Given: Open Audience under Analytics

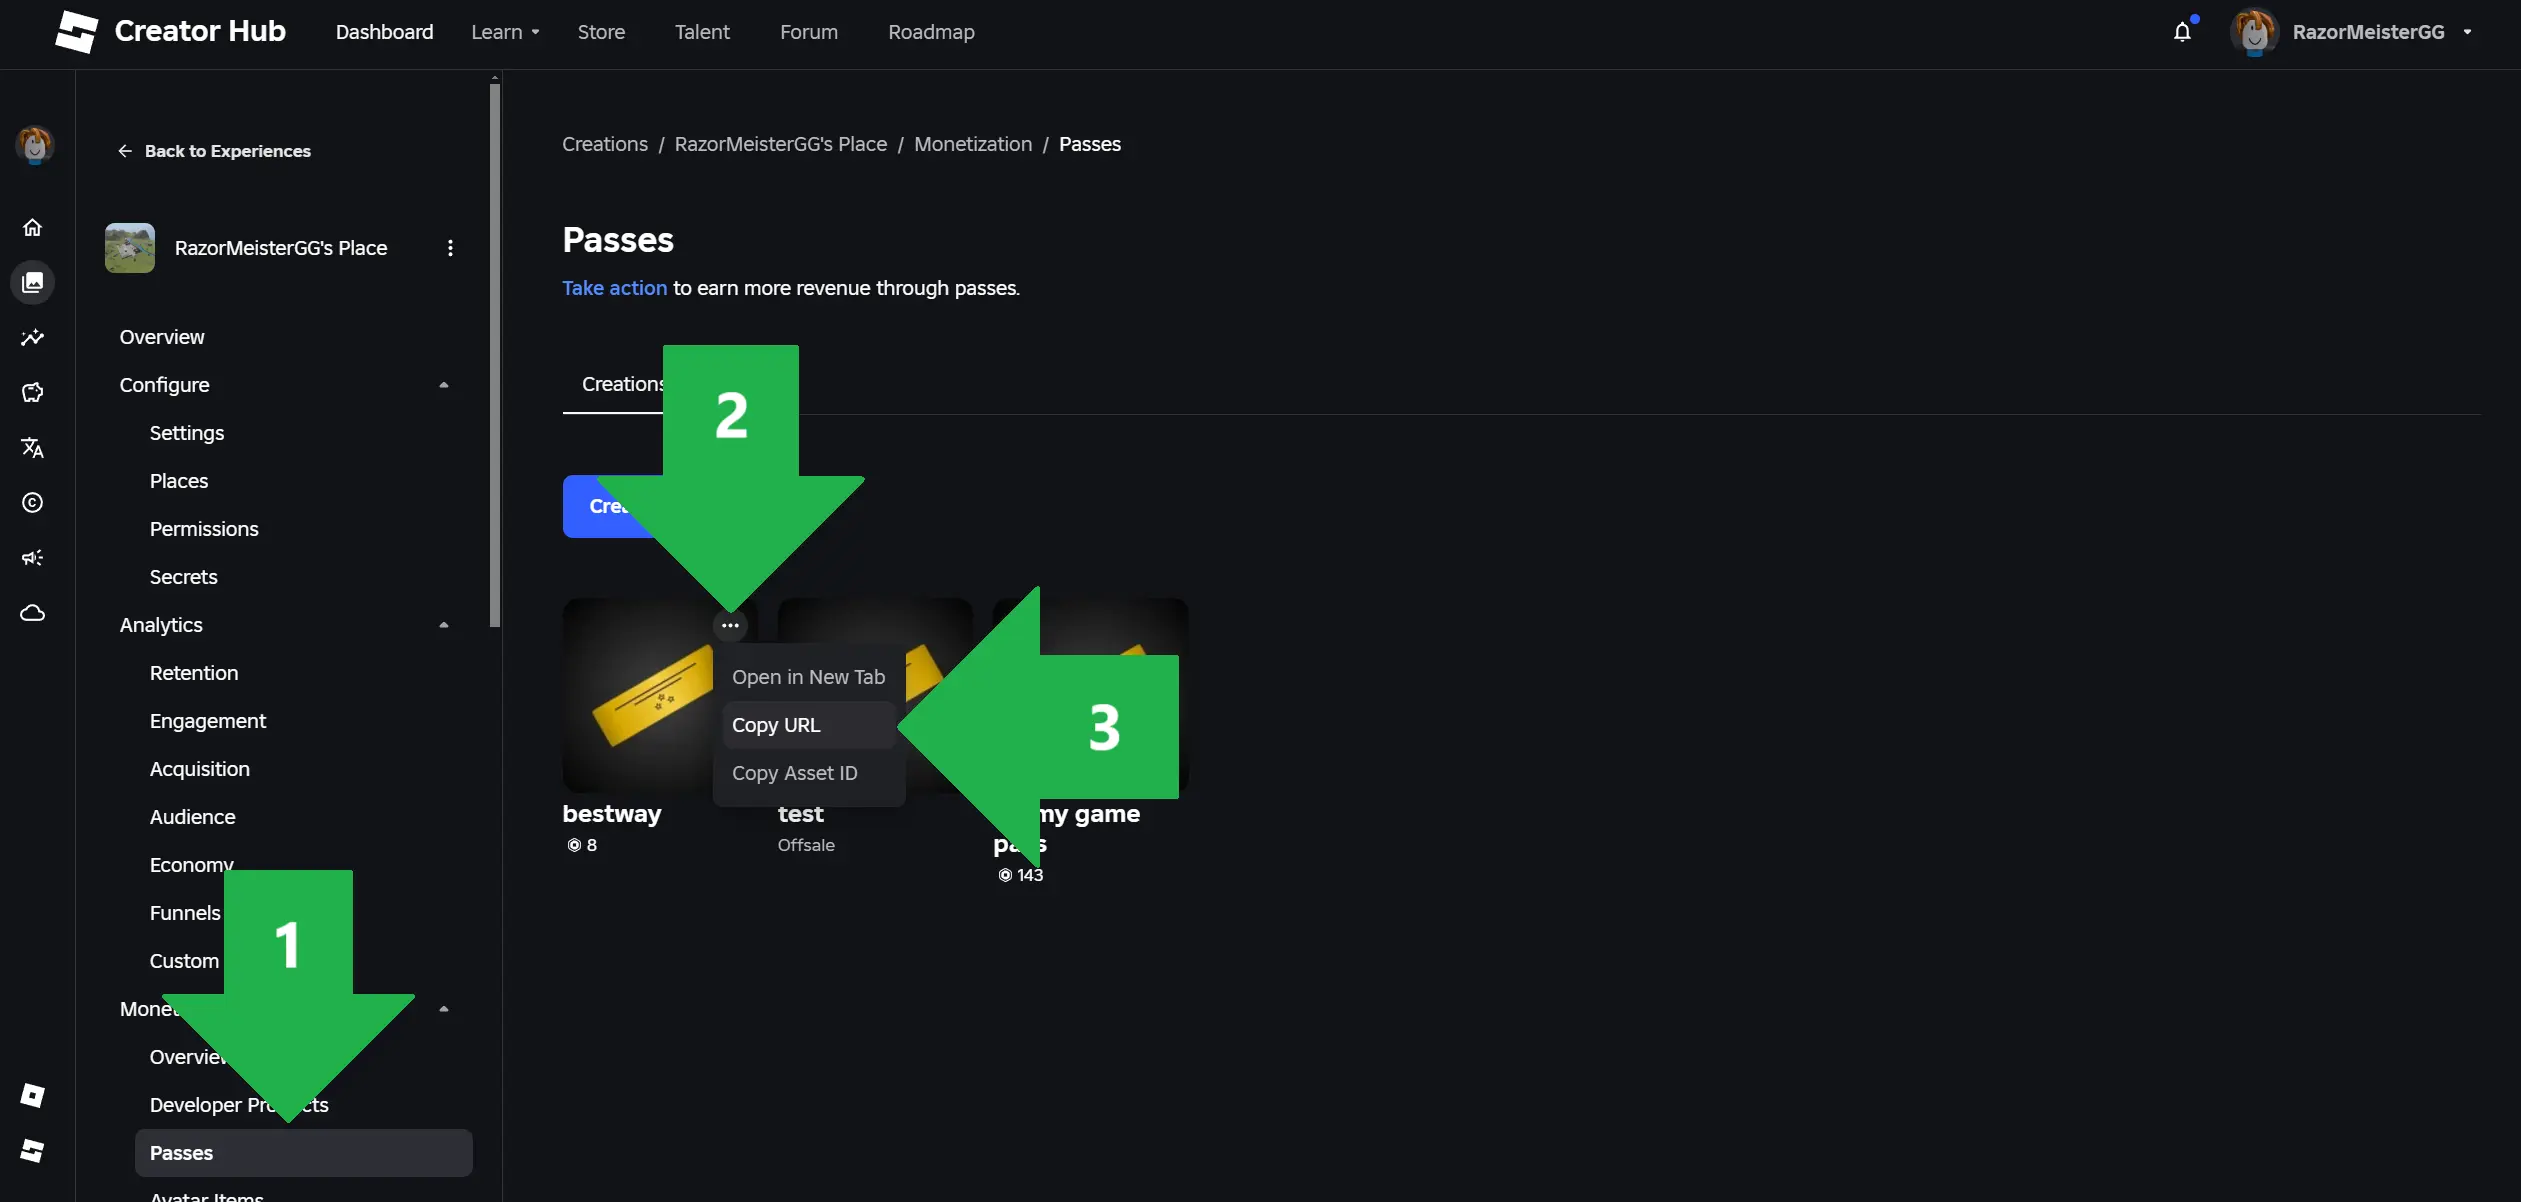Looking at the screenshot, I should [x=193, y=817].
